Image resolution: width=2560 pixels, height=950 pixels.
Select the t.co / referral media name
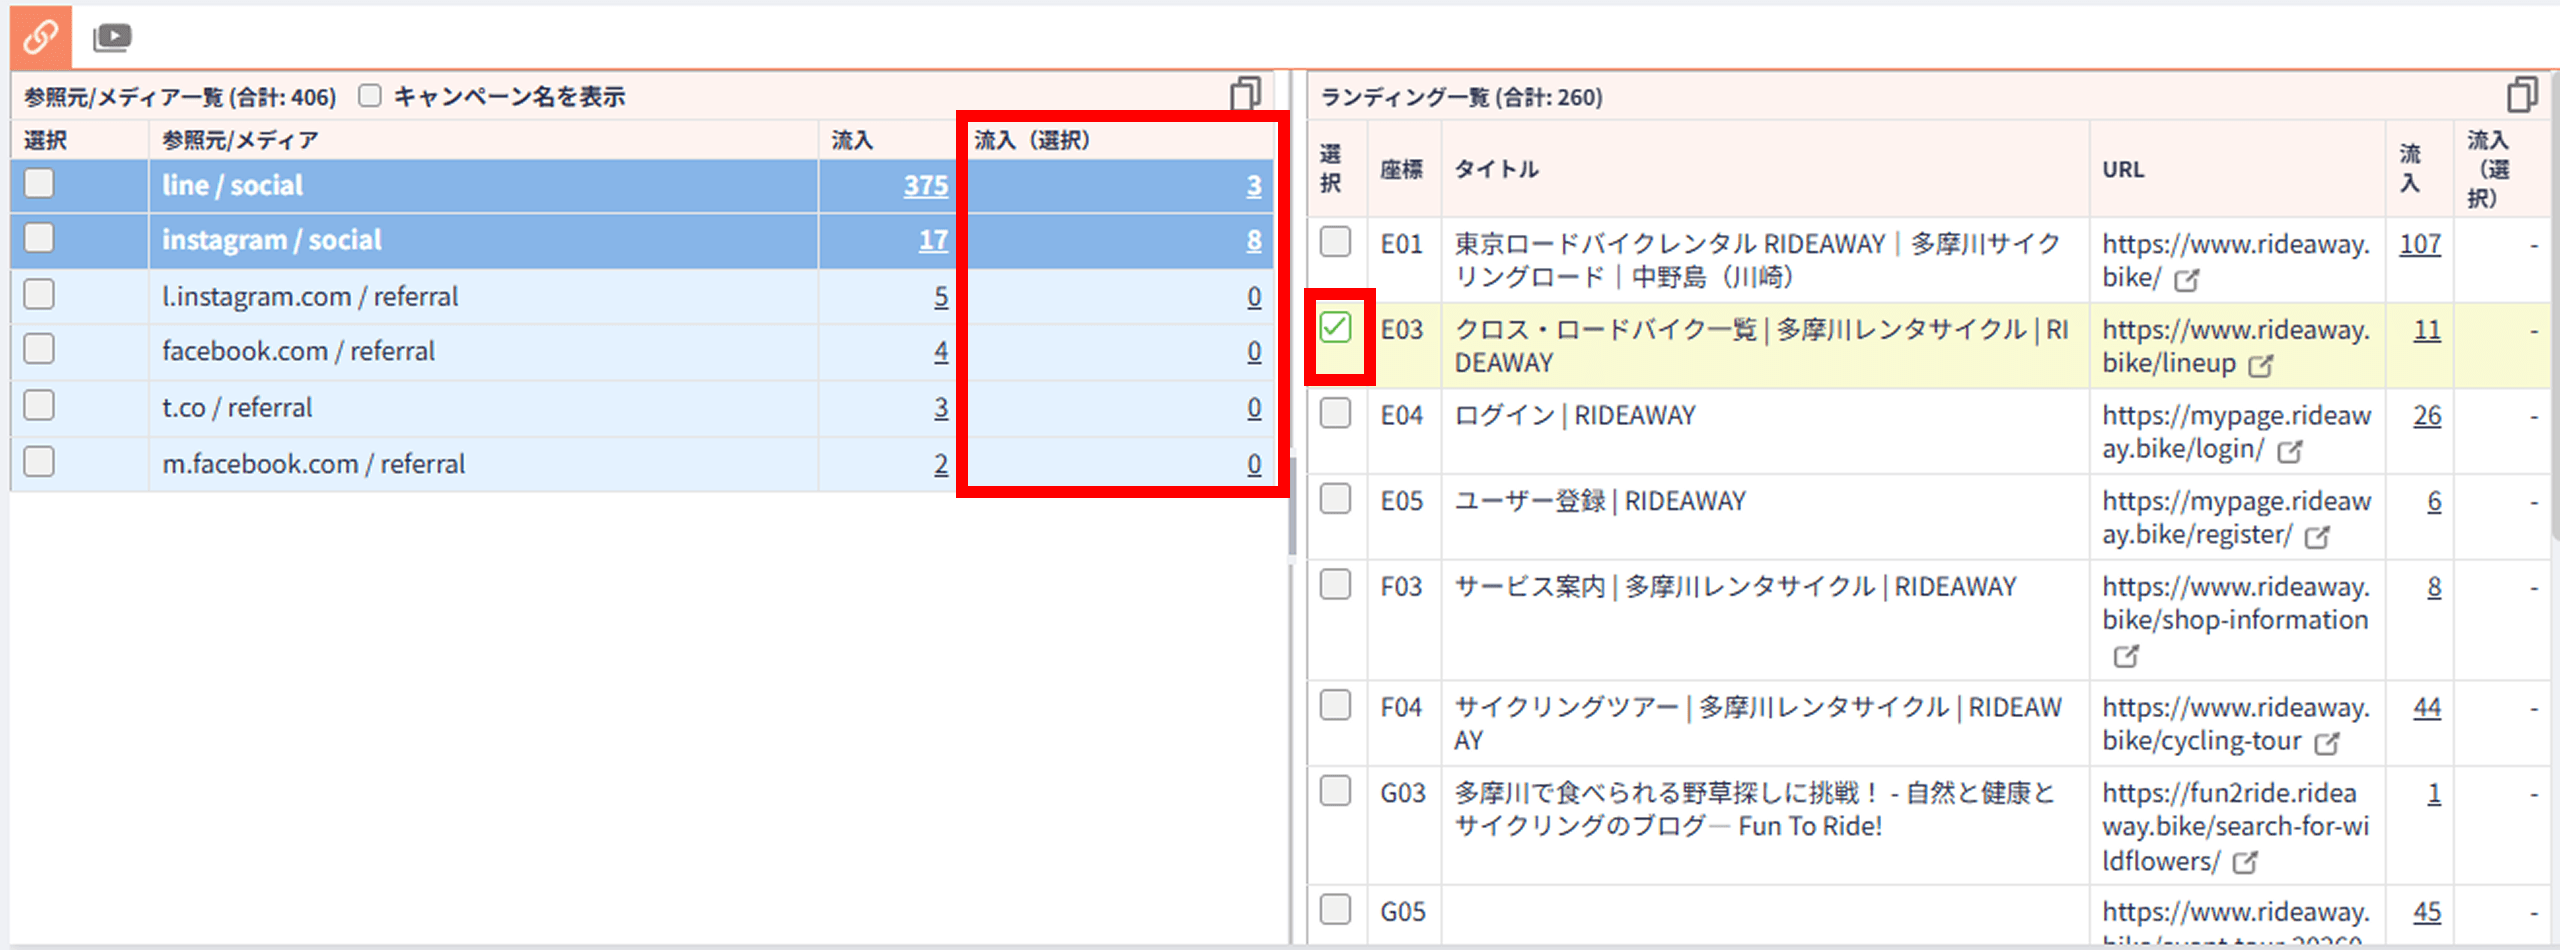(237, 408)
